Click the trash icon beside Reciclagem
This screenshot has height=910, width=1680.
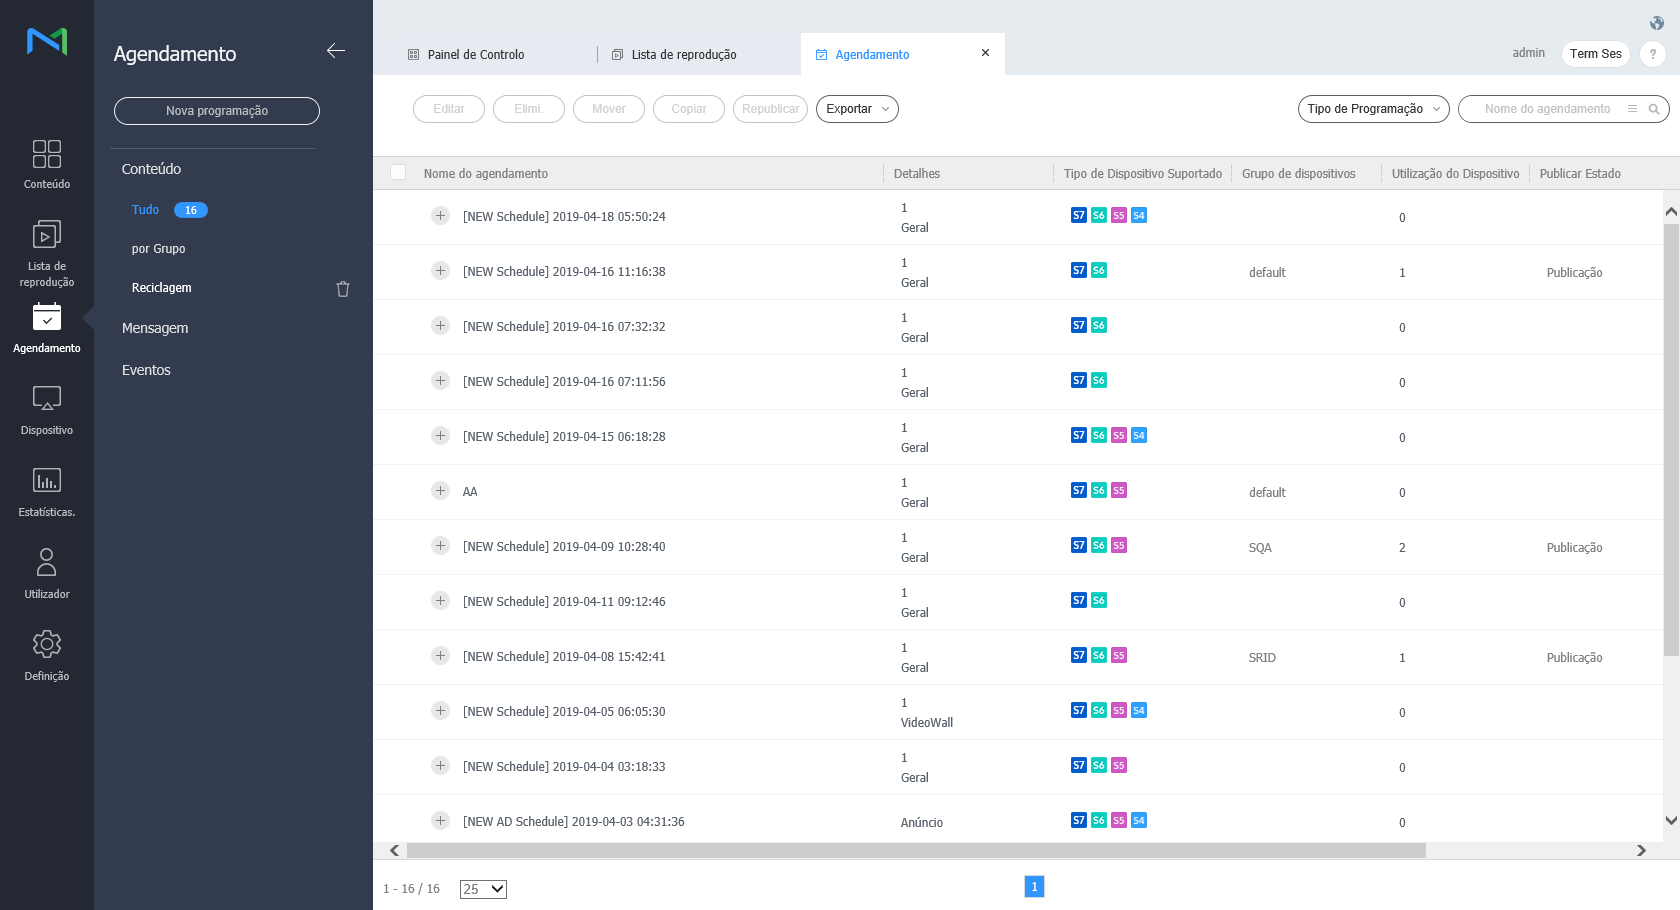[x=343, y=289]
